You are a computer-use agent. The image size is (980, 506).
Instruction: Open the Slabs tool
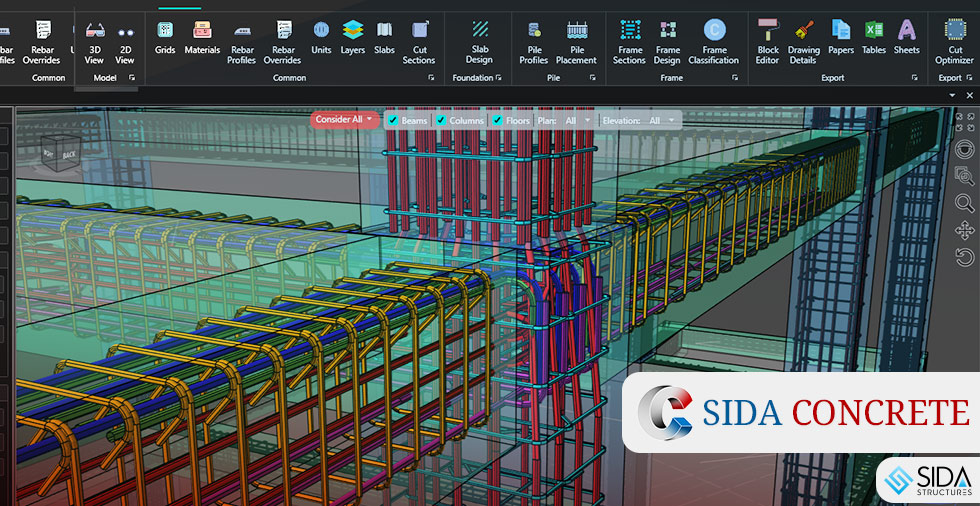pyautogui.click(x=384, y=38)
